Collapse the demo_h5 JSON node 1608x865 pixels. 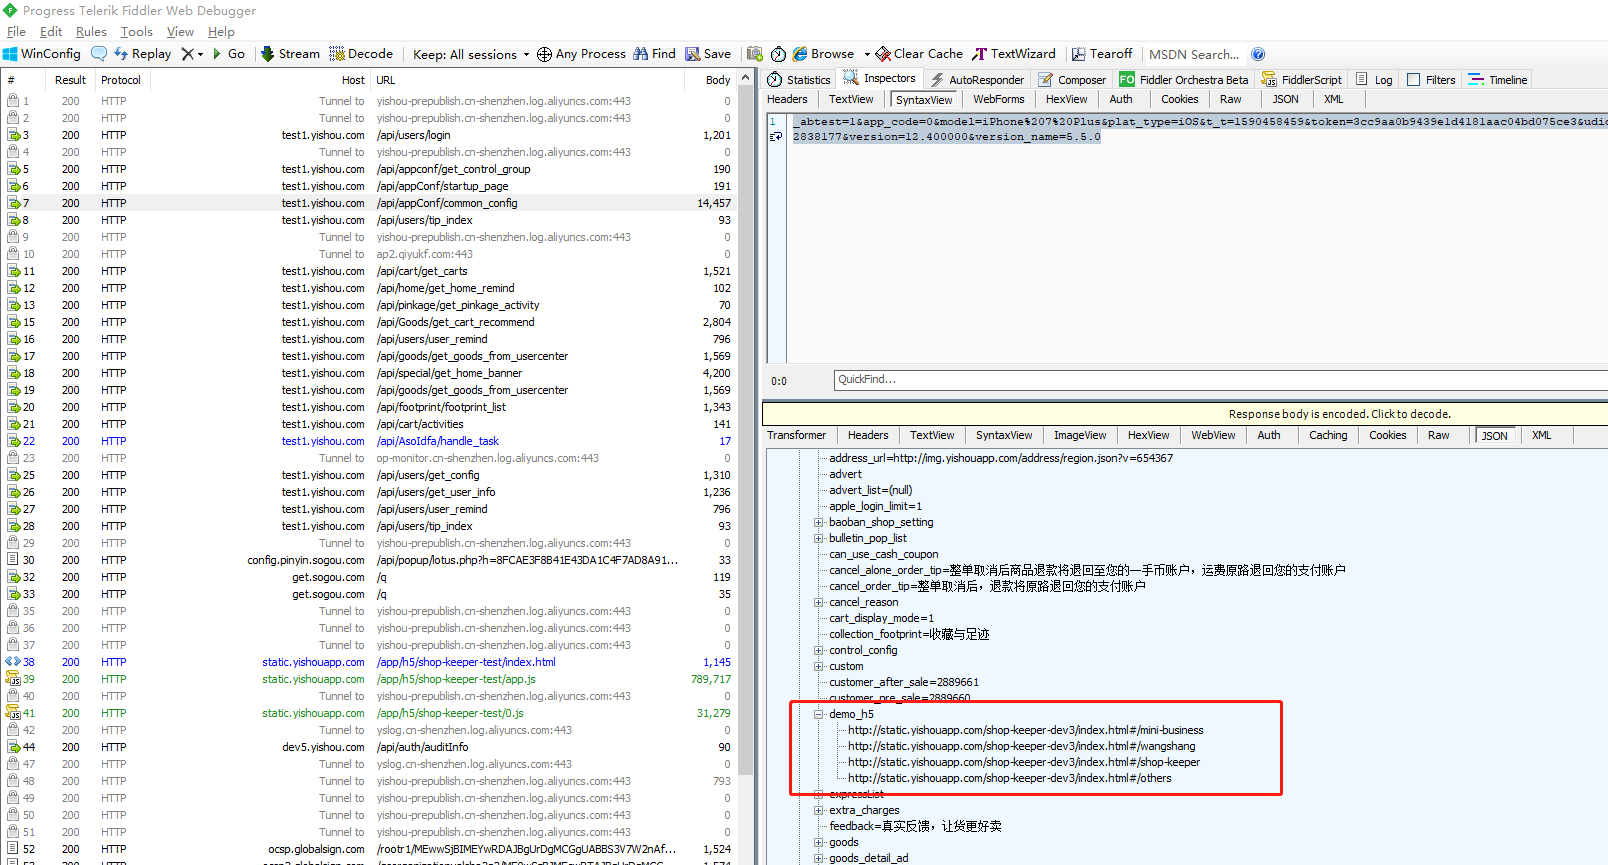tap(818, 714)
